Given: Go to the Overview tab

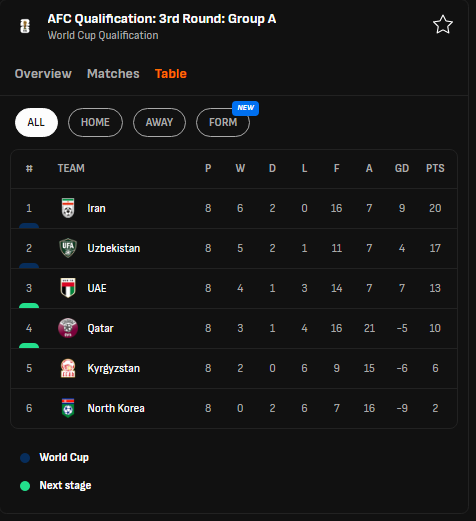Looking at the screenshot, I should point(43,74).
